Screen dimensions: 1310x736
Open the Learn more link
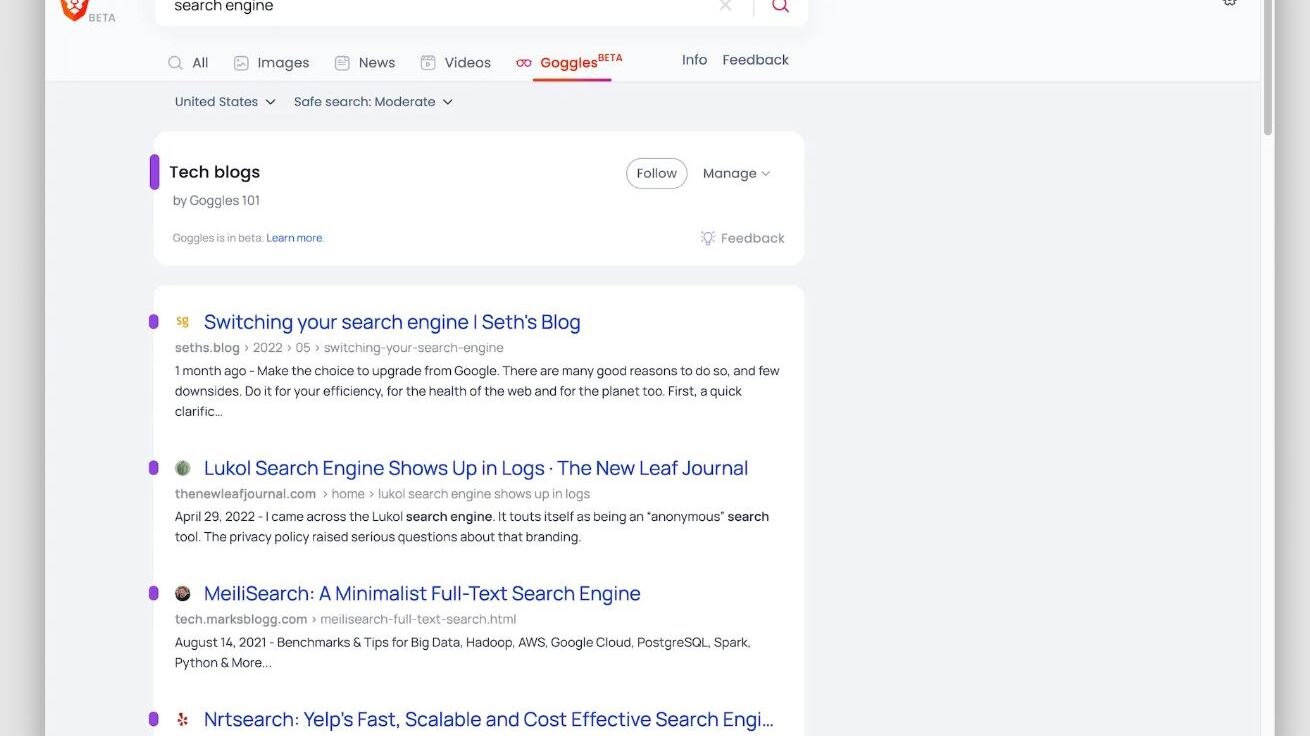click(x=294, y=238)
